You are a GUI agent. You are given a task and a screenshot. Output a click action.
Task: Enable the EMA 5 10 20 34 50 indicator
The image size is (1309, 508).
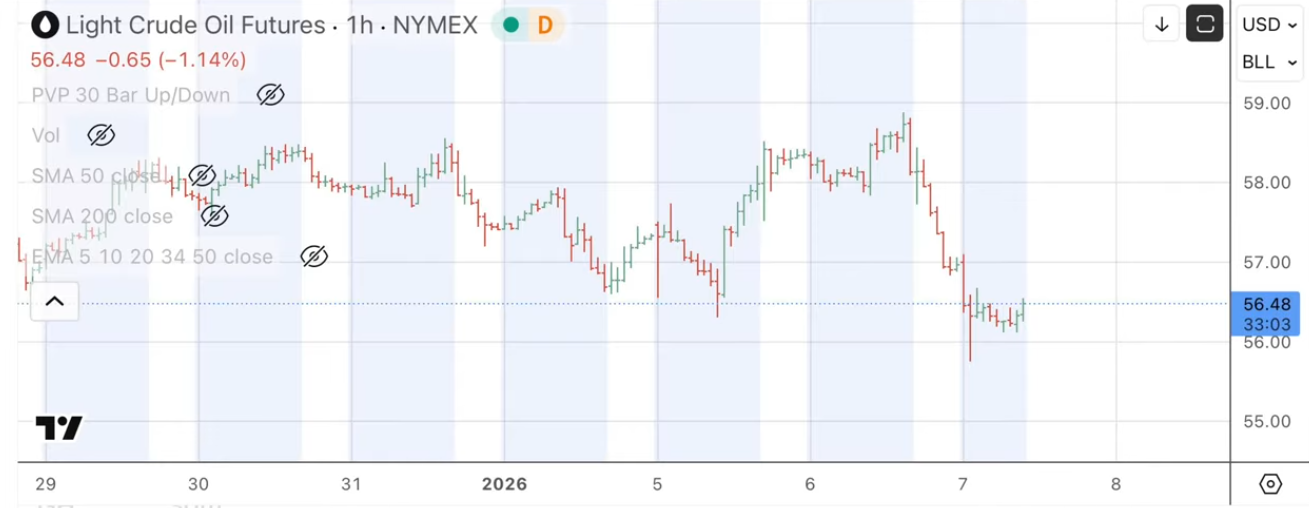(314, 257)
